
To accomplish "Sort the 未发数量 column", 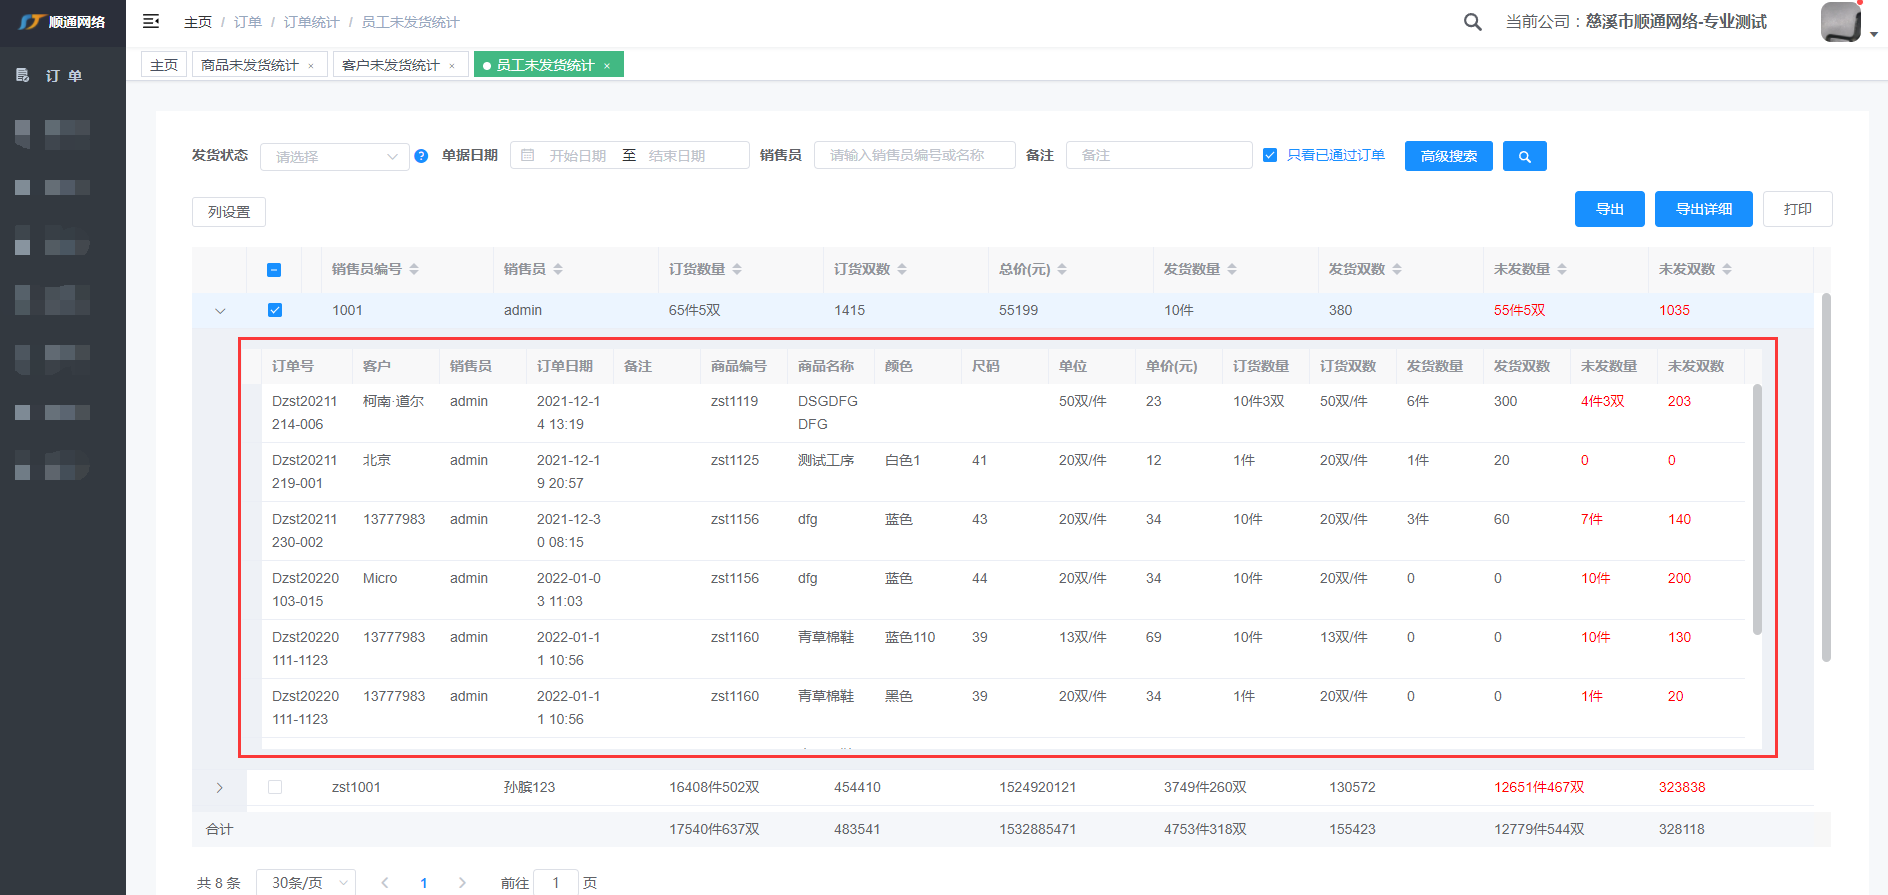I will 1562,269.
